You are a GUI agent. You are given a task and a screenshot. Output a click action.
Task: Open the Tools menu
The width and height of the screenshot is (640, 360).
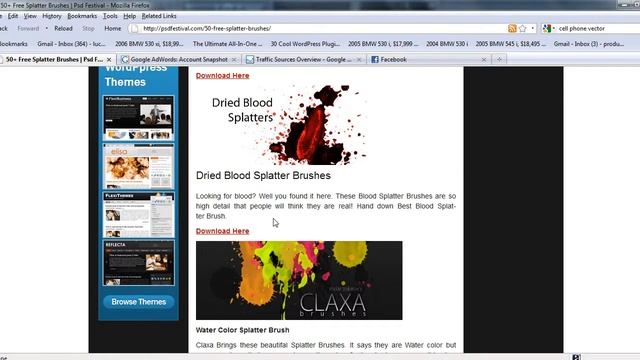click(x=110, y=16)
